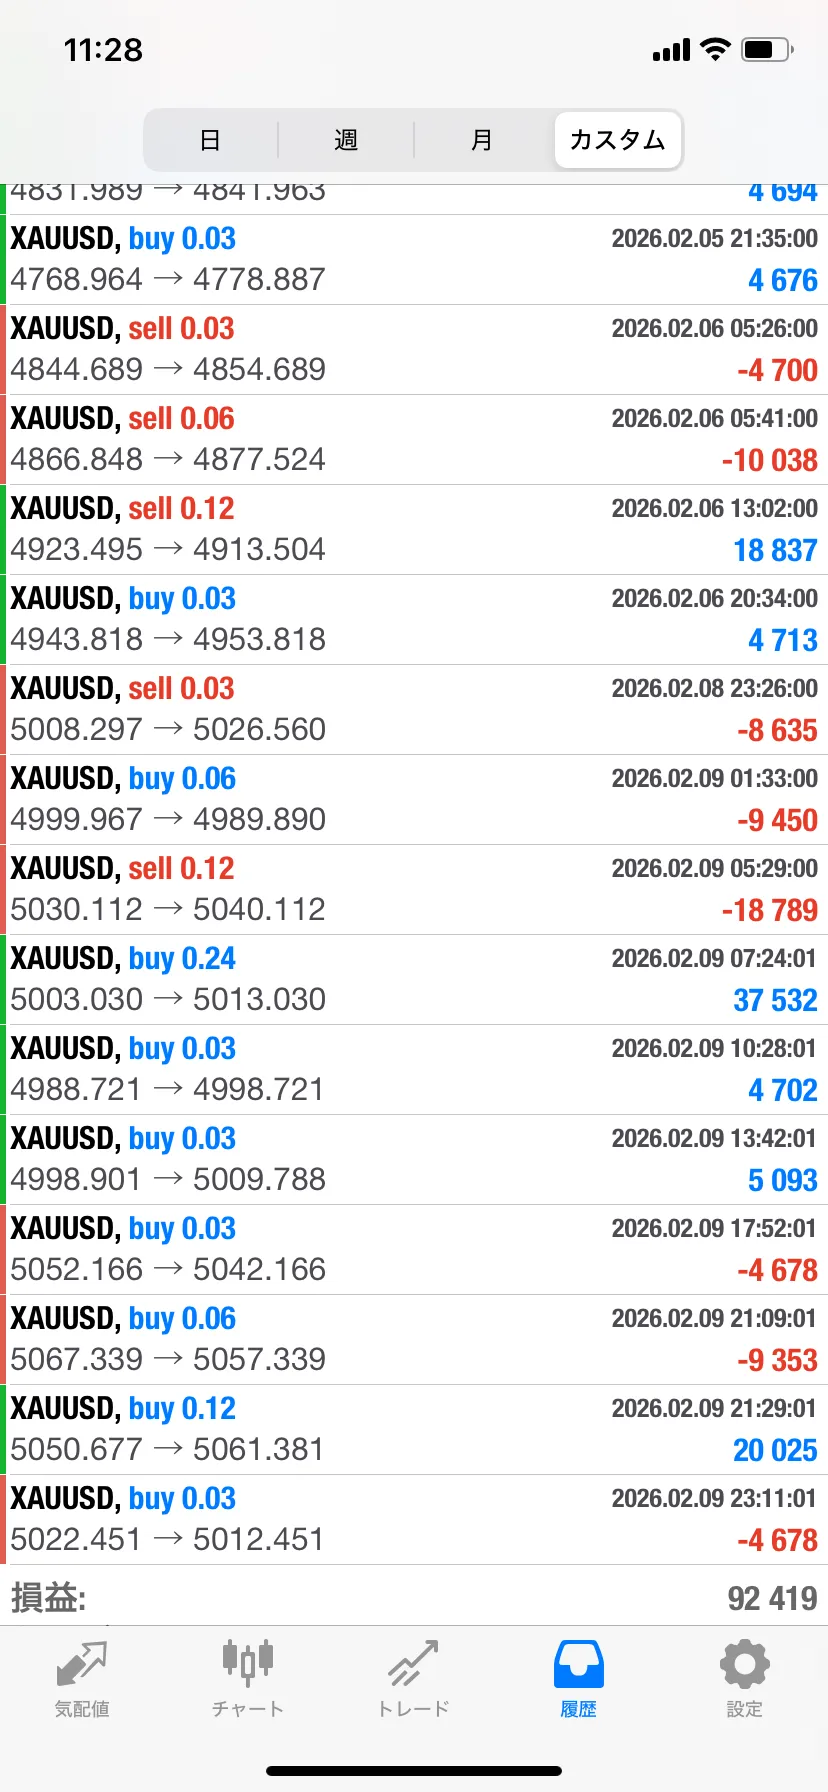
Task: Open the buy 0.12 trade with profit 20 025
Action: [x=414, y=1429]
